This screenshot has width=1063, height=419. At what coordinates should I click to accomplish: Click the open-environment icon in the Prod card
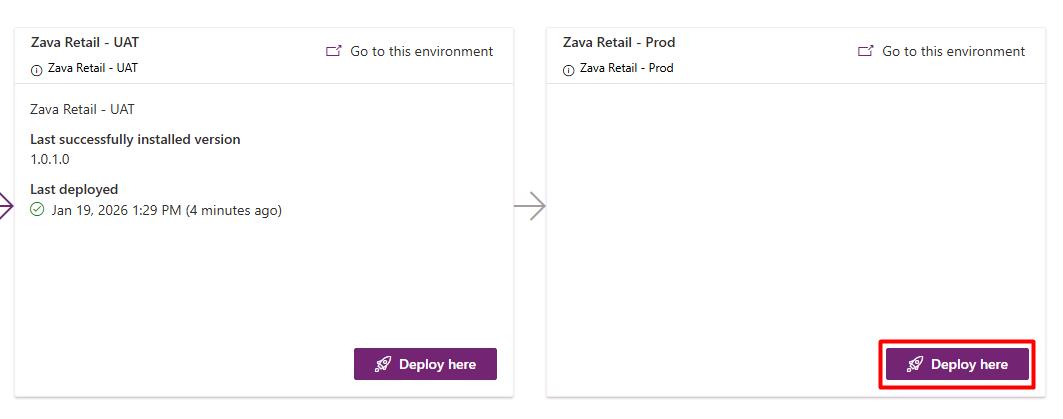[x=866, y=51]
